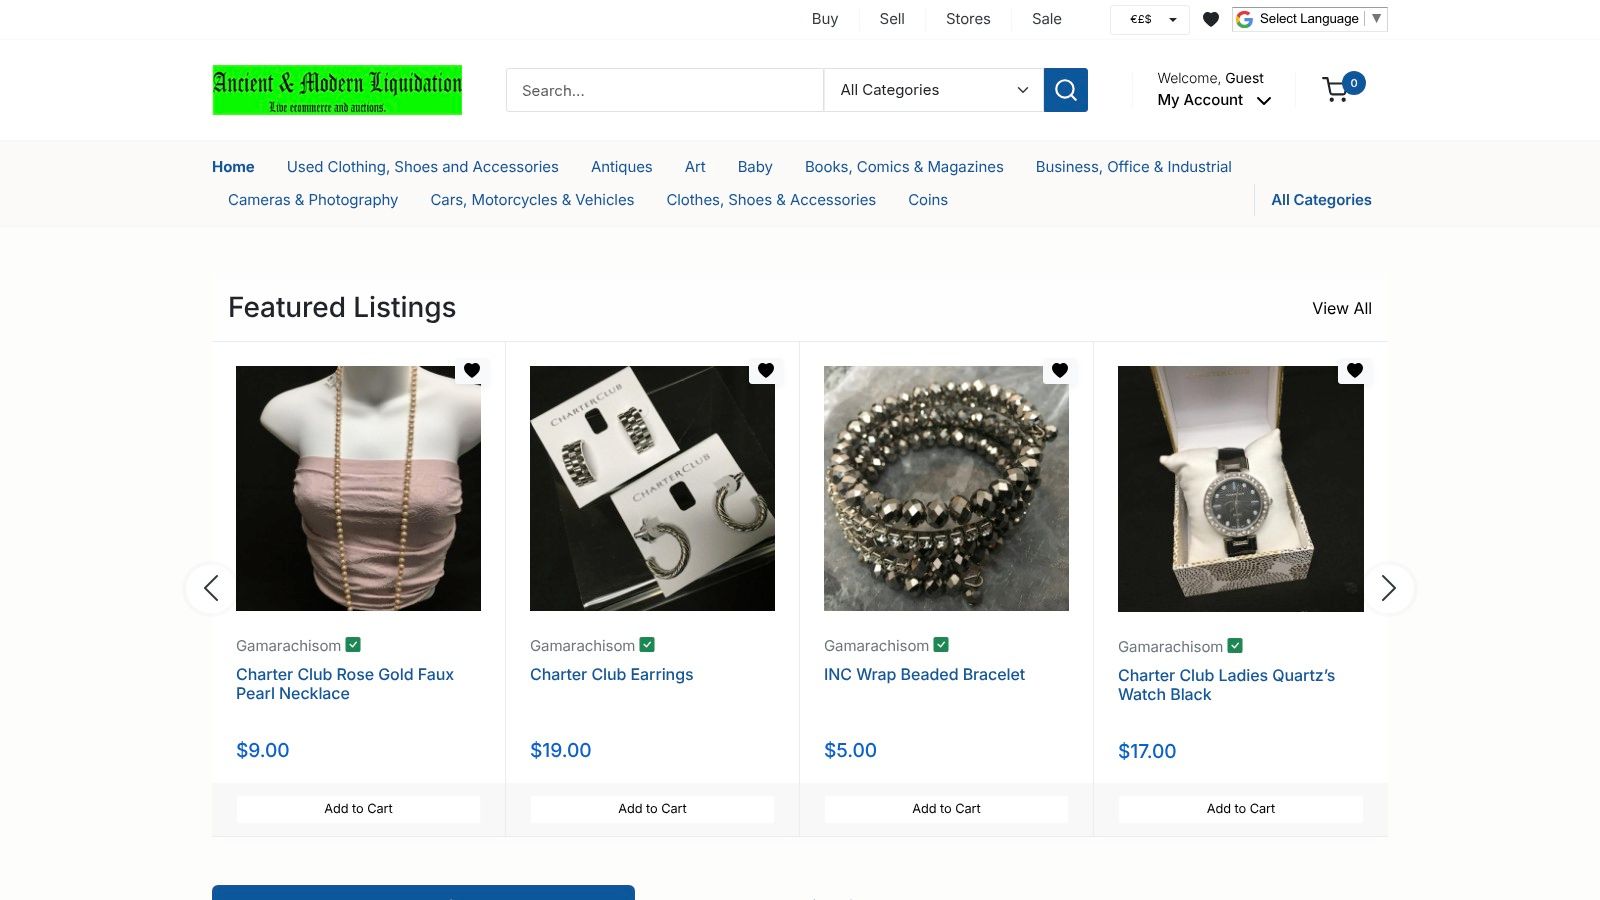Open Charter Club Rose Gold Faux Pearl Necklace title
Screen dimensions: 1600x900
coord(345,684)
